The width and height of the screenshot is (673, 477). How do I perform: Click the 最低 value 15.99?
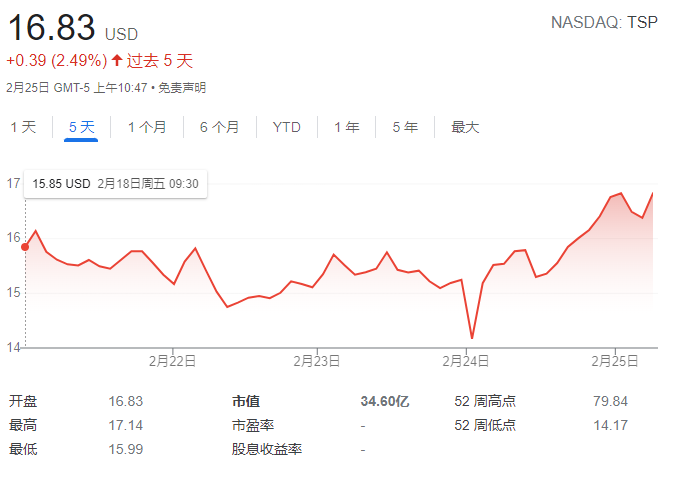pyautogui.click(x=126, y=450)
